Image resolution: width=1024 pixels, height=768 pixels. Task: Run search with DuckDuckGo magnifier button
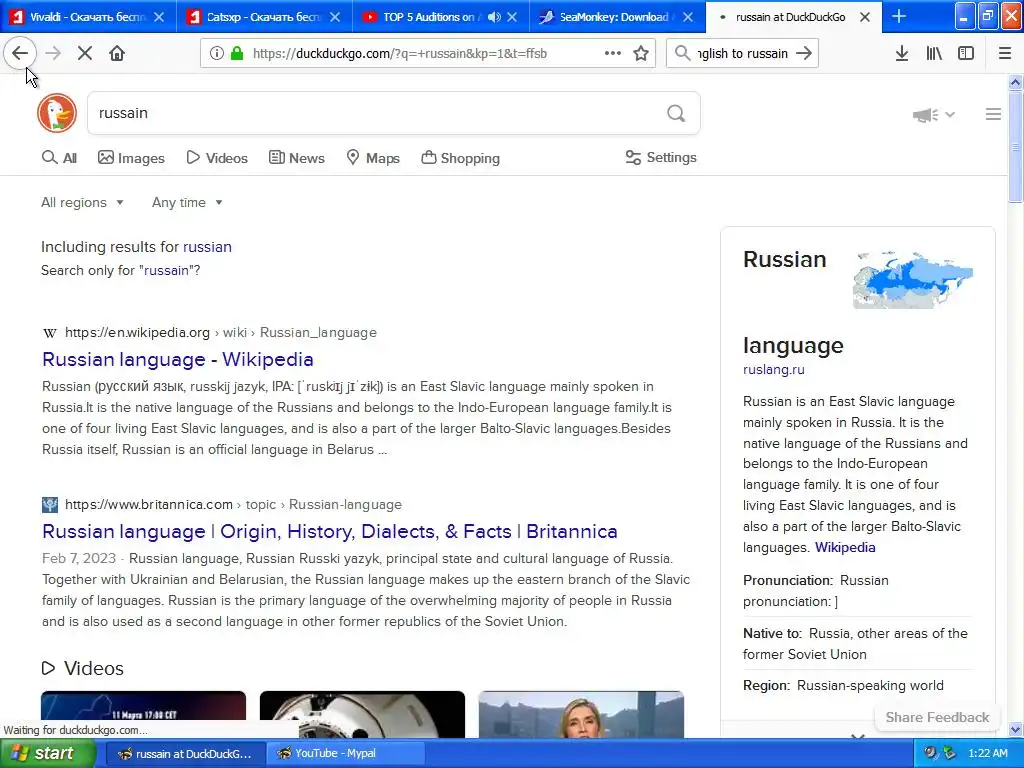coord(676,113)
